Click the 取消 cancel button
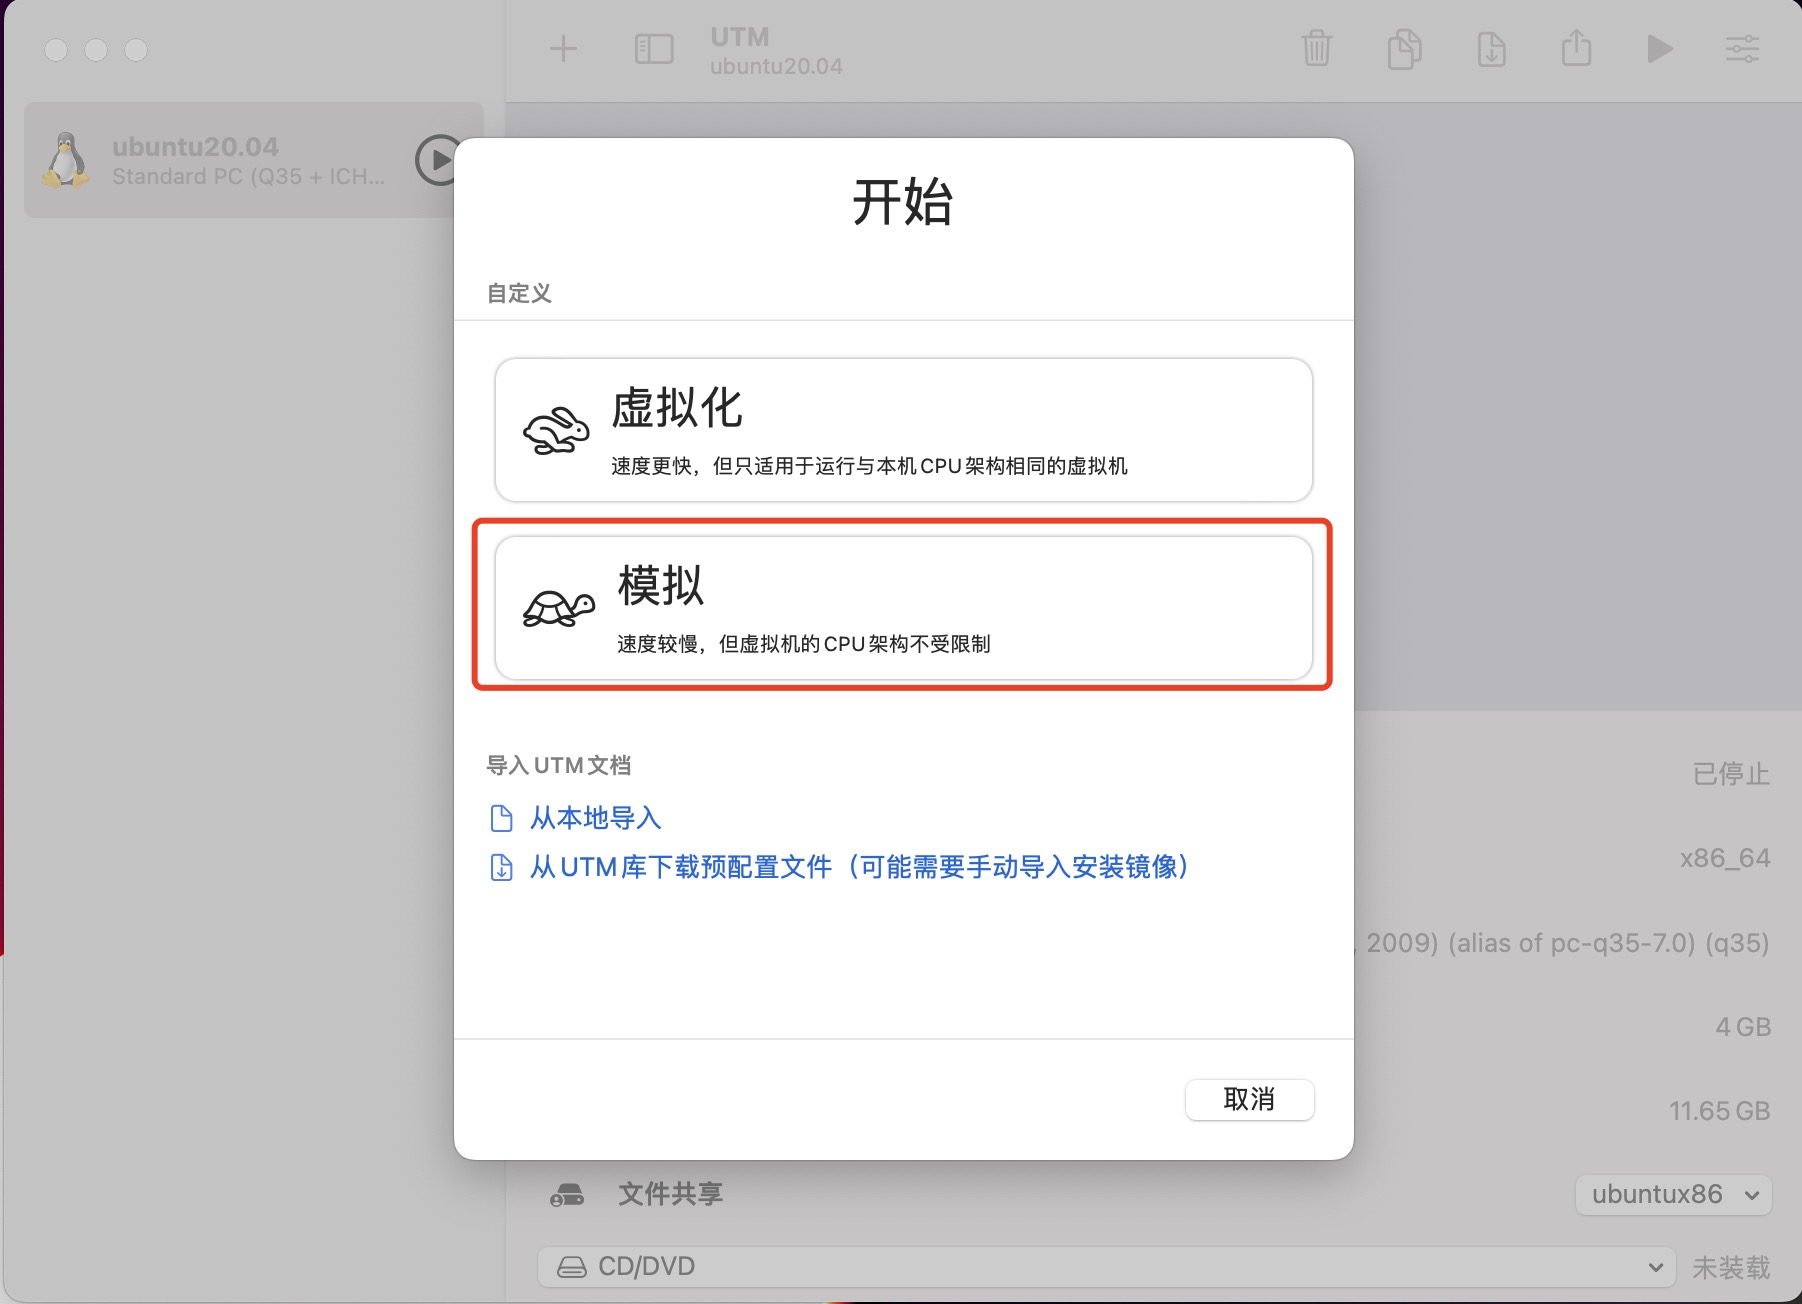Viewport: 1802px width, 1304px height. tap(1249, 1099)
